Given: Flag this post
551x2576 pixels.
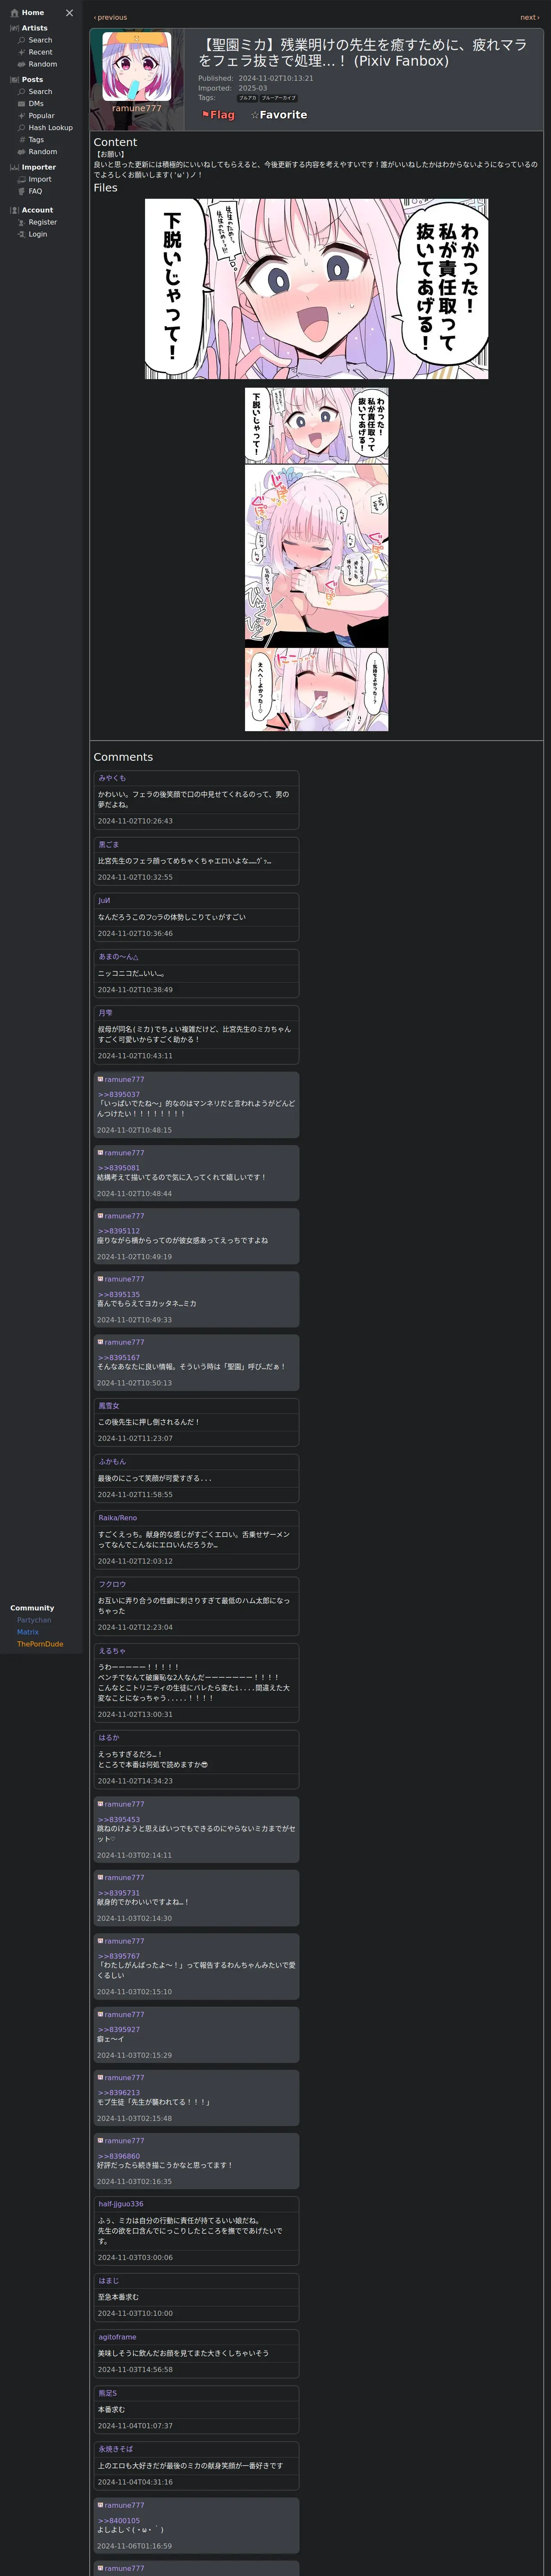Looking at the screenshot, I should (218, 115).
